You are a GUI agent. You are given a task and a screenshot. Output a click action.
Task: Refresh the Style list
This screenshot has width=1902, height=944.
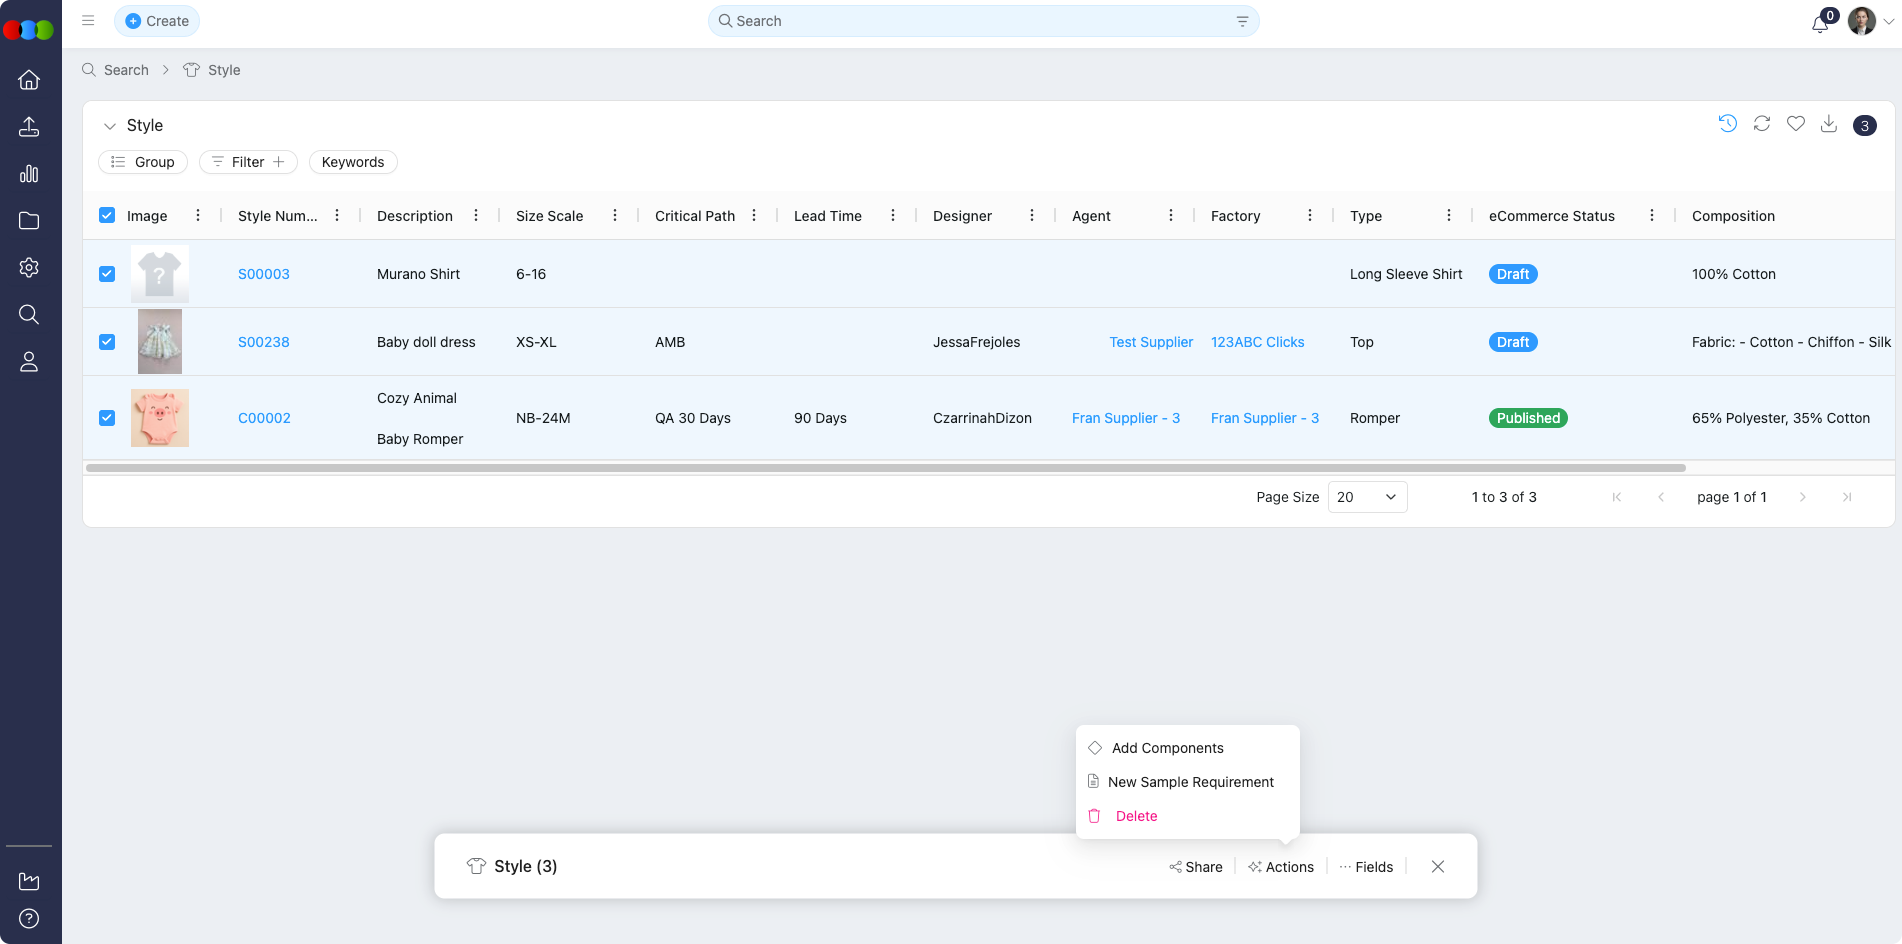click(x=1762, y=124)
